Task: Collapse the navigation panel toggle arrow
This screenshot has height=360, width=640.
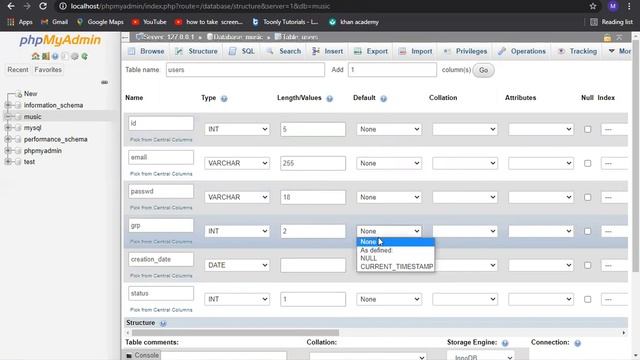Action: (x=125, y=38)
